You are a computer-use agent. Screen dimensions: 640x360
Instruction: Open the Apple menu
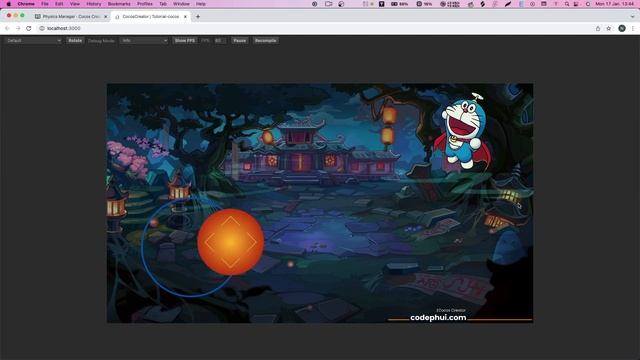[9, 4]
